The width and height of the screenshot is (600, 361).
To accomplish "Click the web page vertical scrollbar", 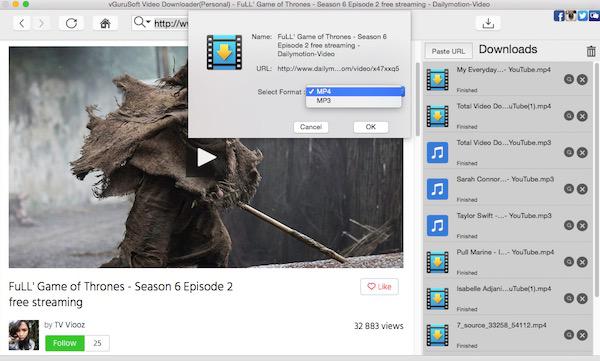I will coord(417,100).
